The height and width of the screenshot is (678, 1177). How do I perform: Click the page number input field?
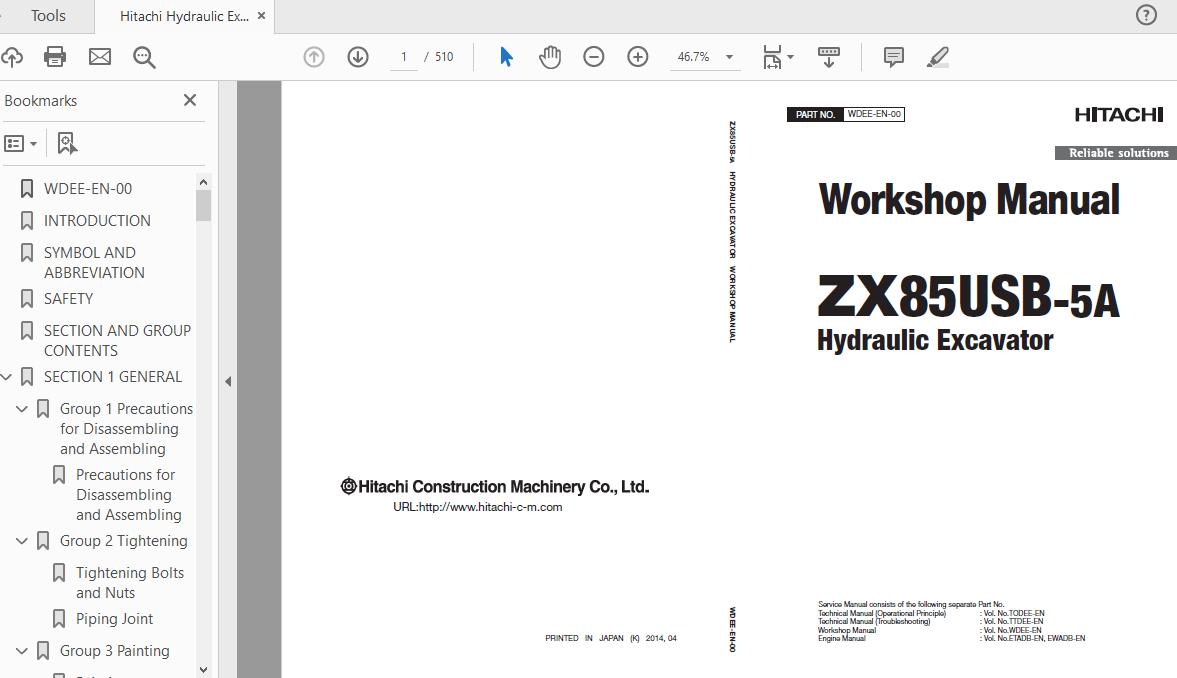404,57
